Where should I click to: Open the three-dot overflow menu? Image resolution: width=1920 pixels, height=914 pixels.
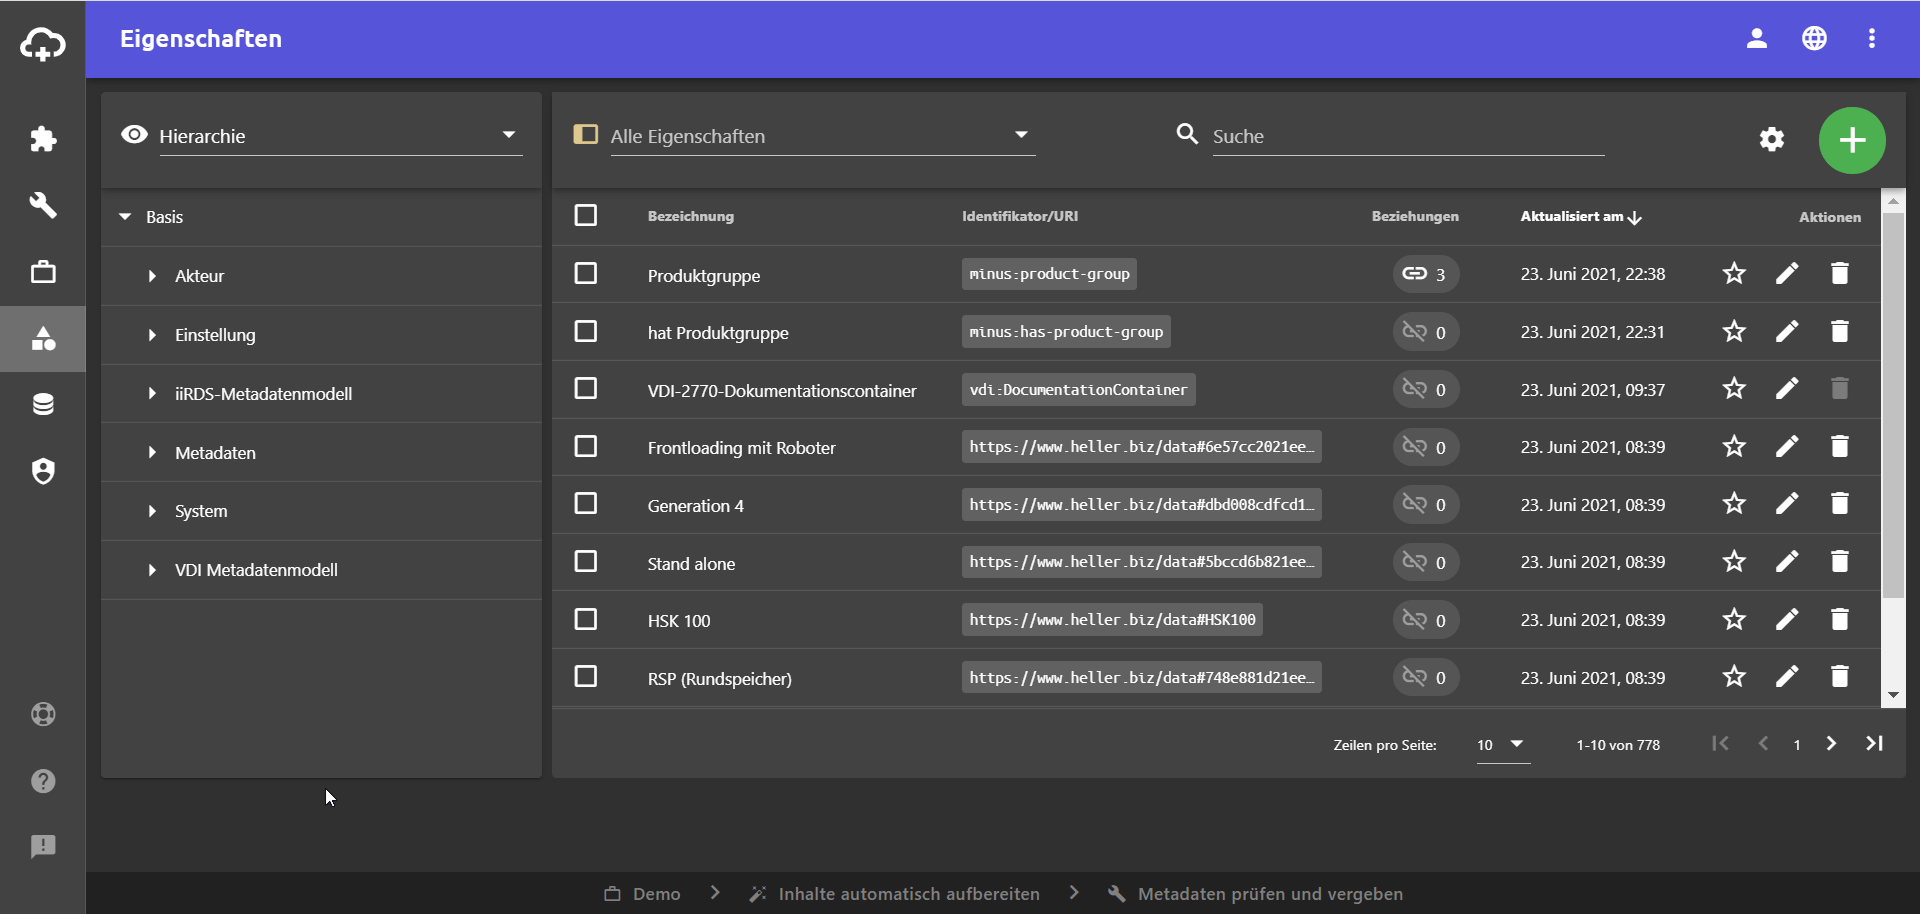tap(1872, 38)
